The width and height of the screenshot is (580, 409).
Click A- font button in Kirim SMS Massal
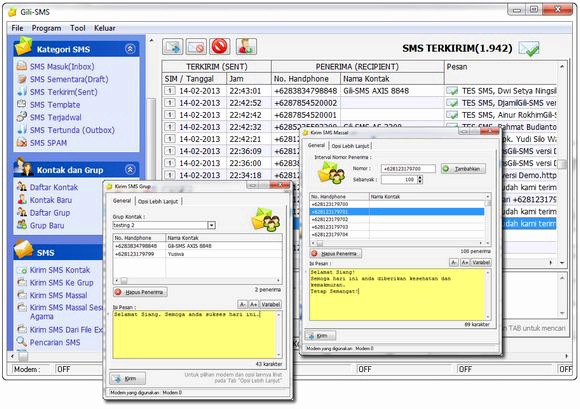tap(453, 262)
